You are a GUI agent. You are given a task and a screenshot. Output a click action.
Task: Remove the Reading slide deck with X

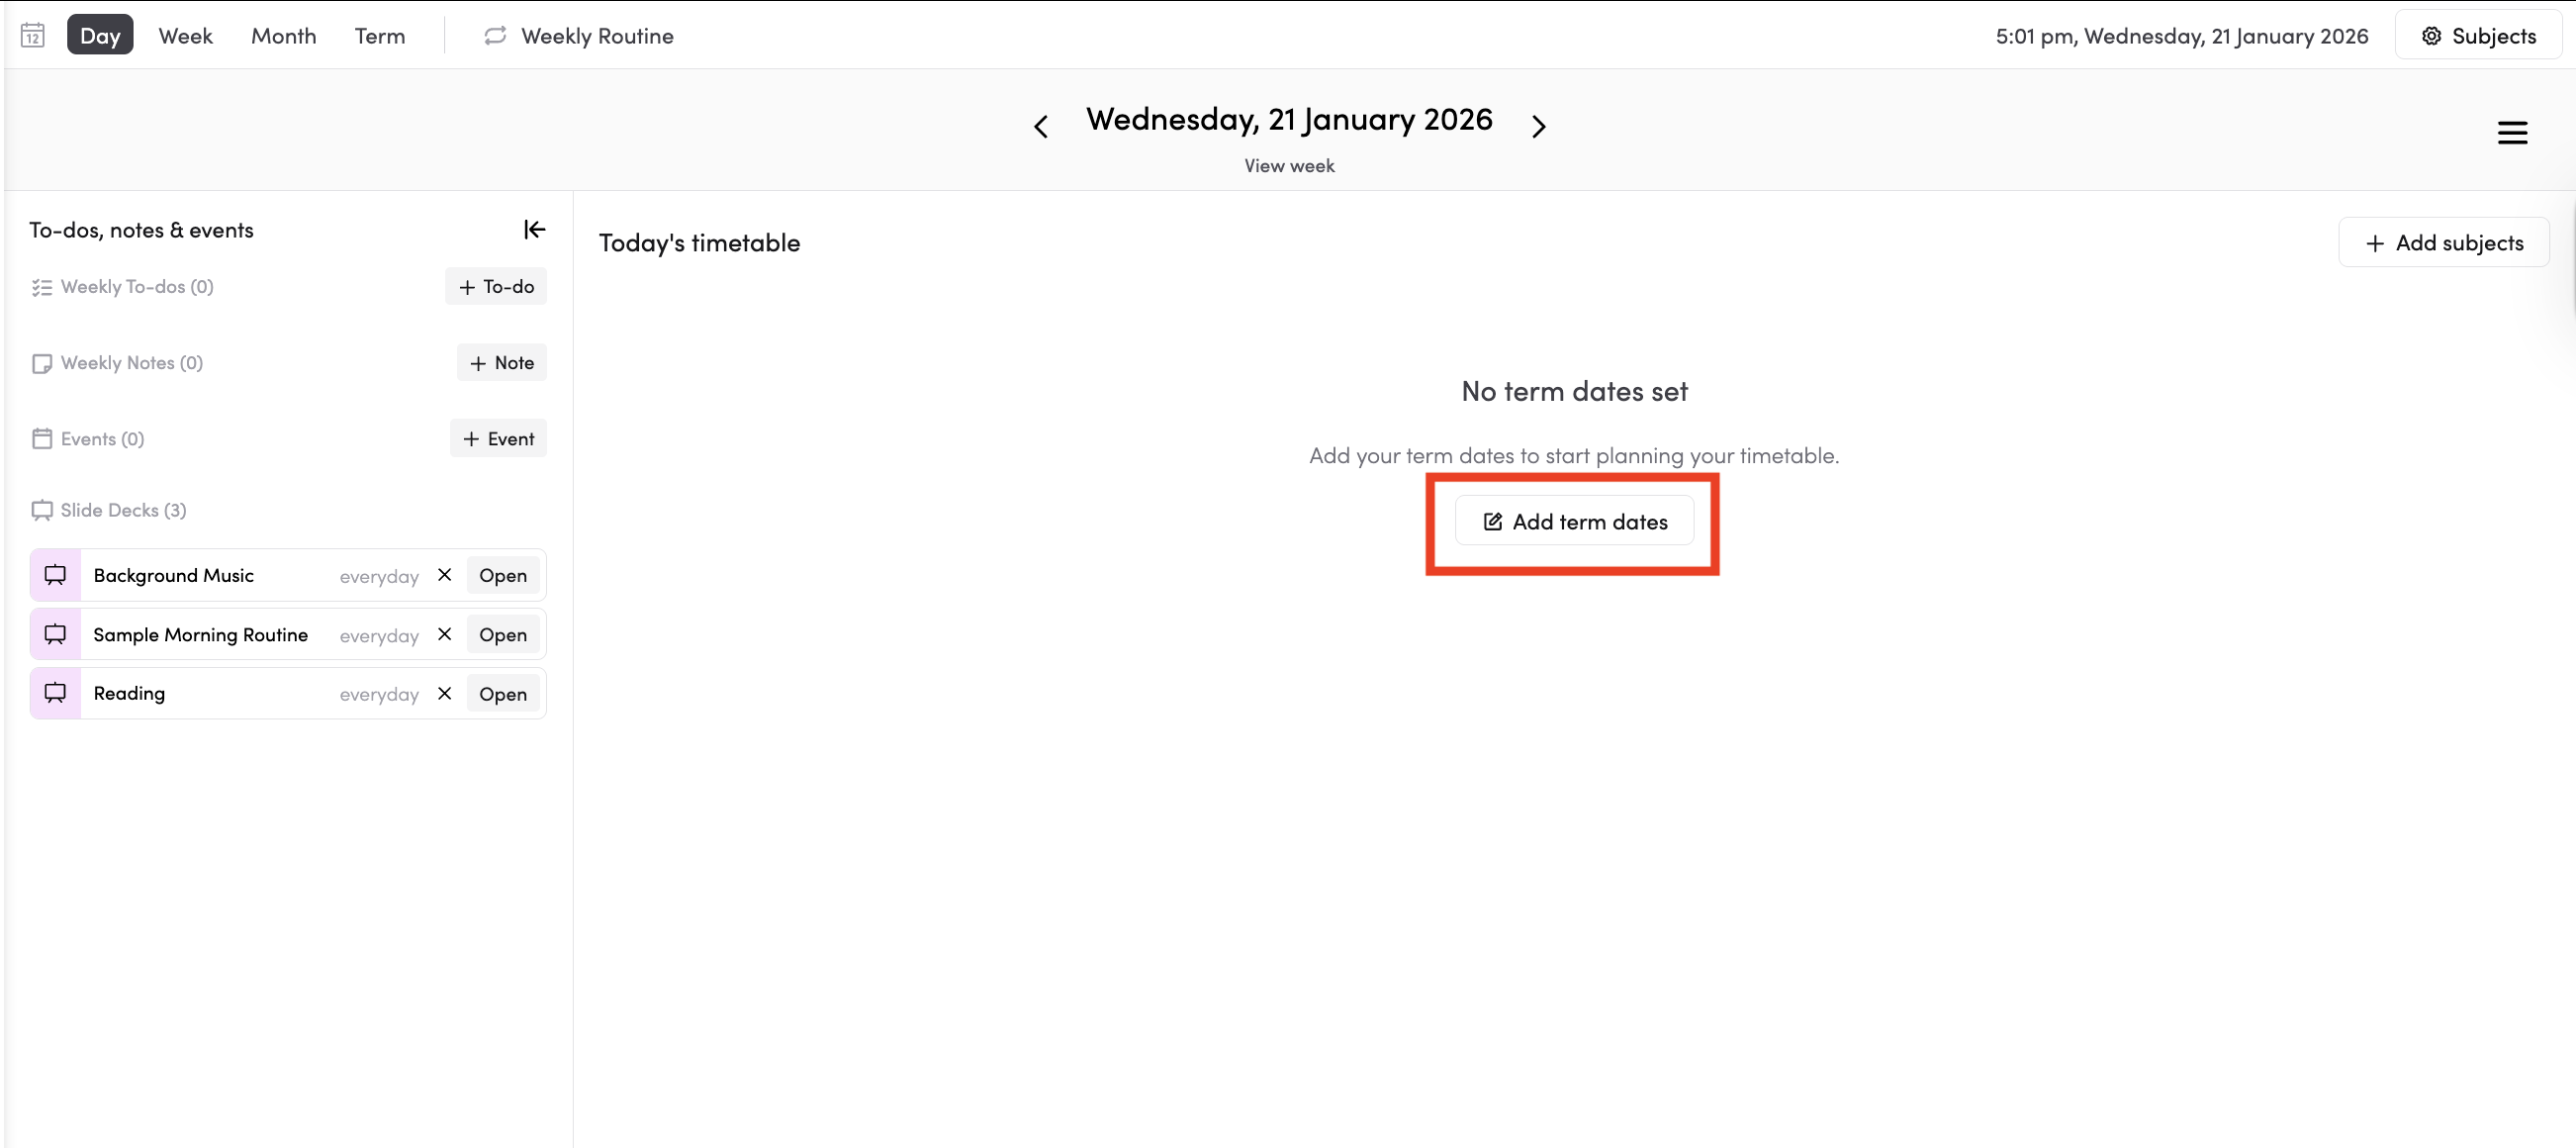[445, 693]
